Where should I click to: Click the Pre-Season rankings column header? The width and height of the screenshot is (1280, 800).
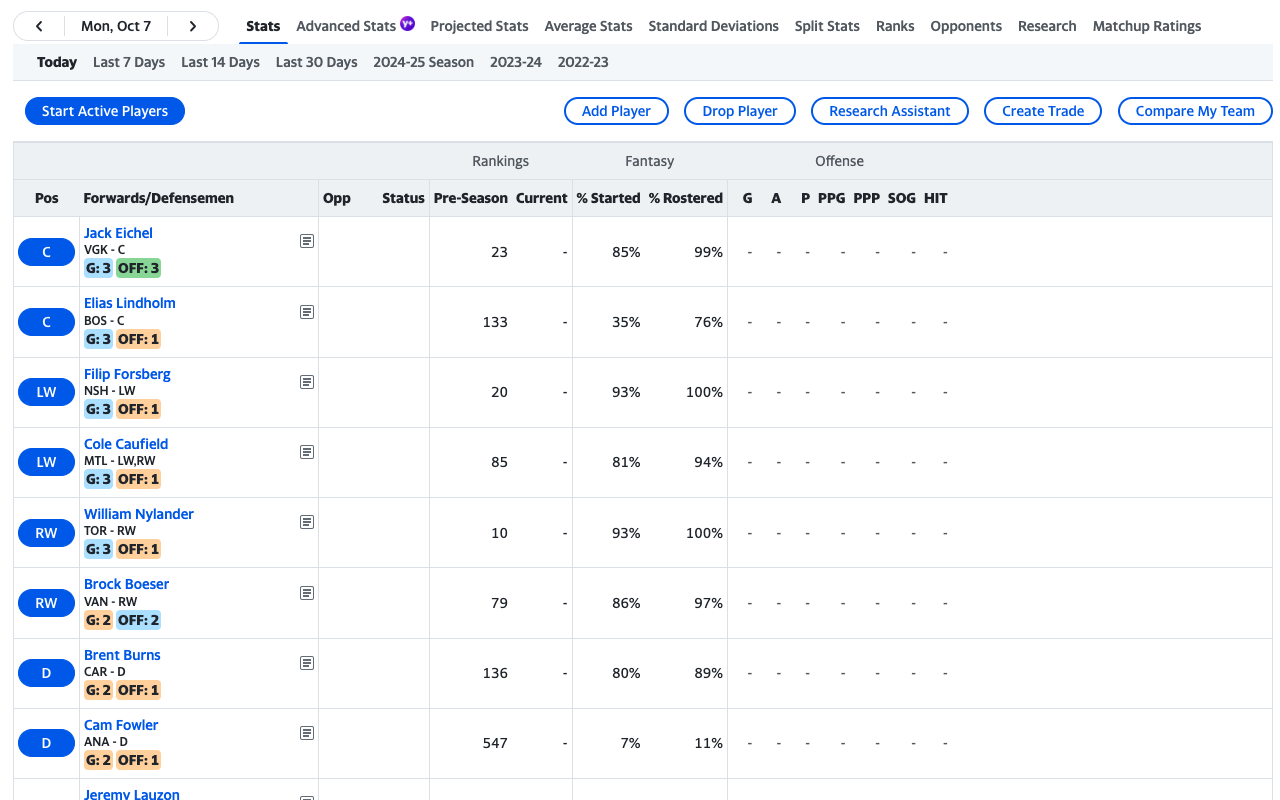[x=470, y=198]
